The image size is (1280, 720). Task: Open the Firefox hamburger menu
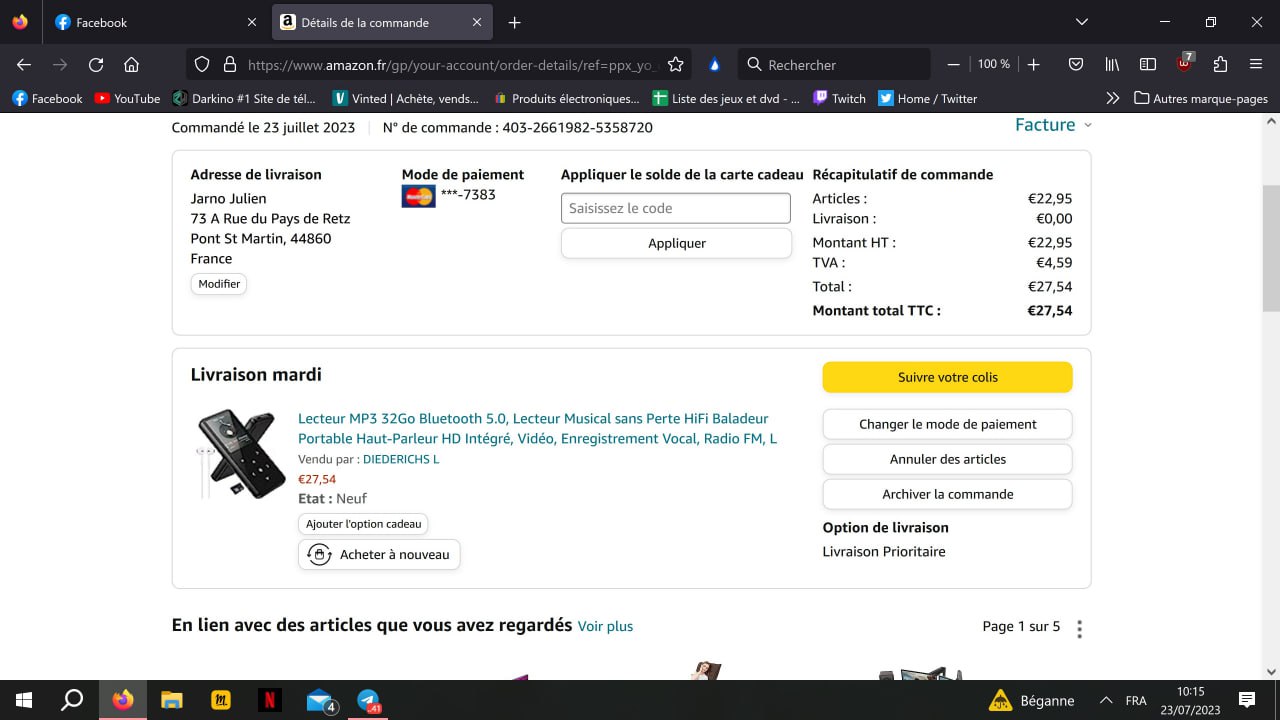[x=1256, y=65]
